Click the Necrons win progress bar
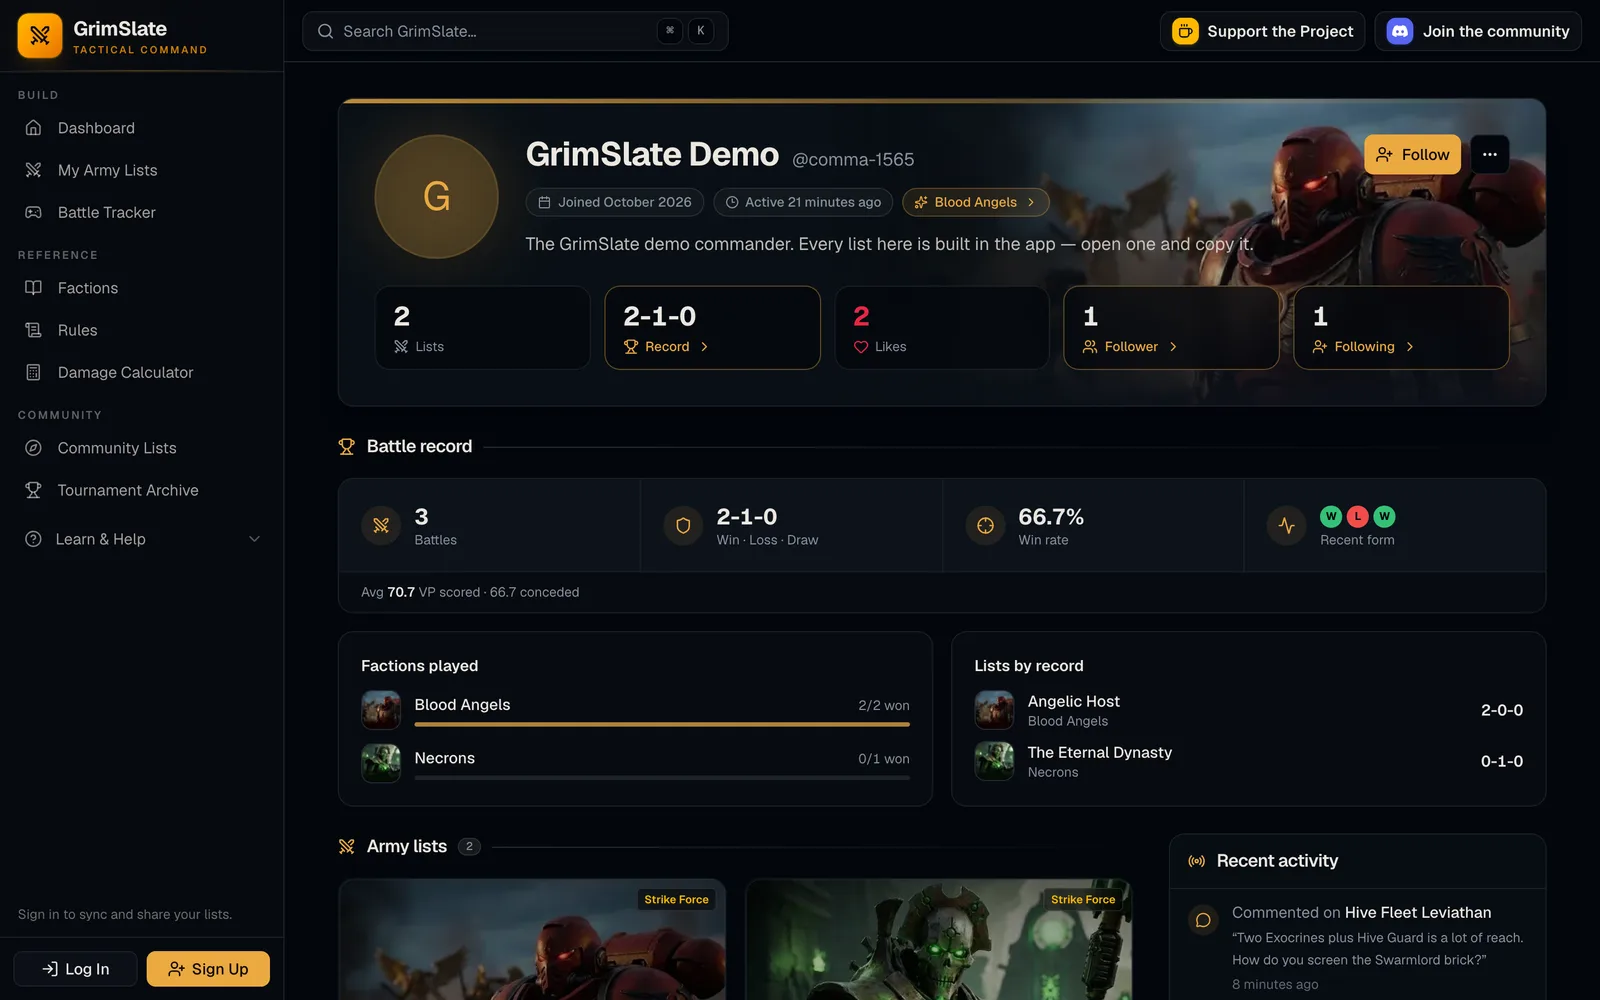1600x1000 pixels. tap(662, 777)
